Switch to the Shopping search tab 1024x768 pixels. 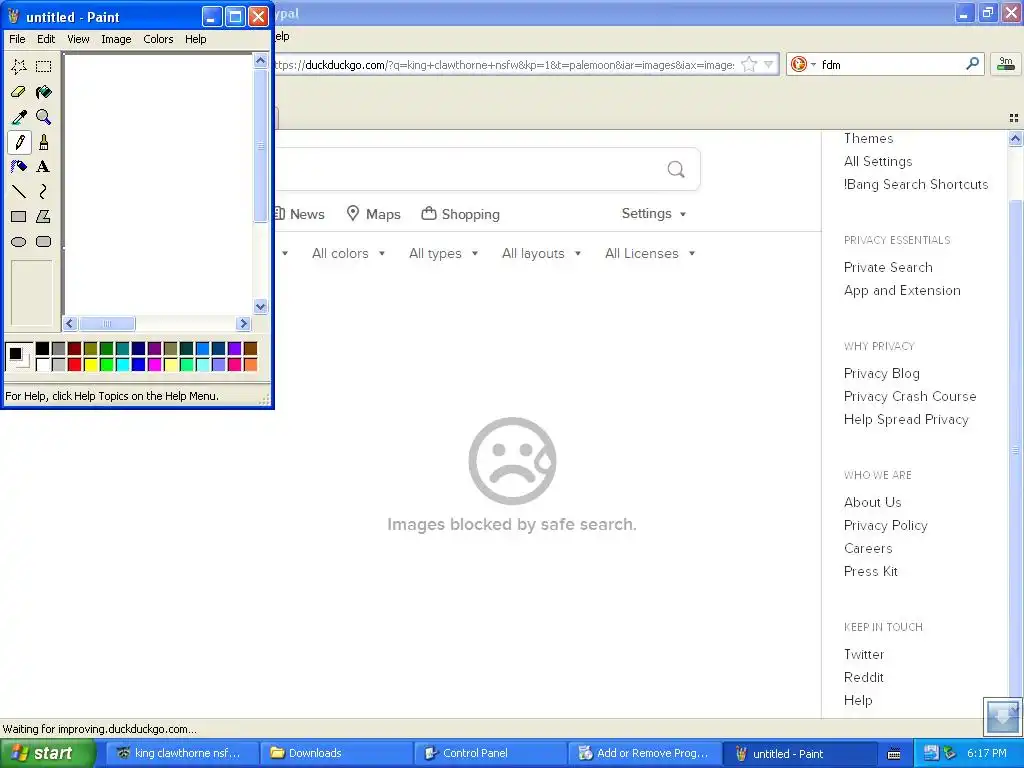click(x=460, y=214)
